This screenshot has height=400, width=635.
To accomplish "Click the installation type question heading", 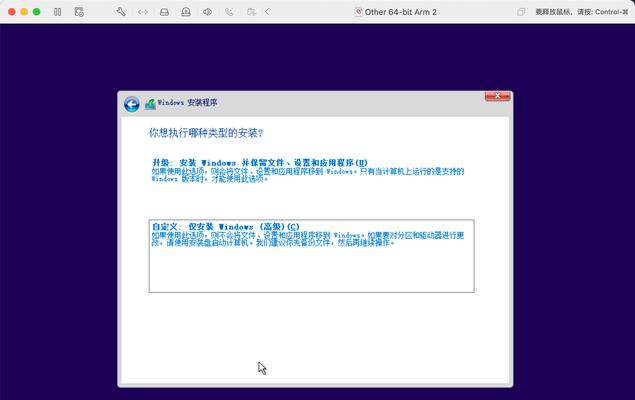I will pos(206,133).
